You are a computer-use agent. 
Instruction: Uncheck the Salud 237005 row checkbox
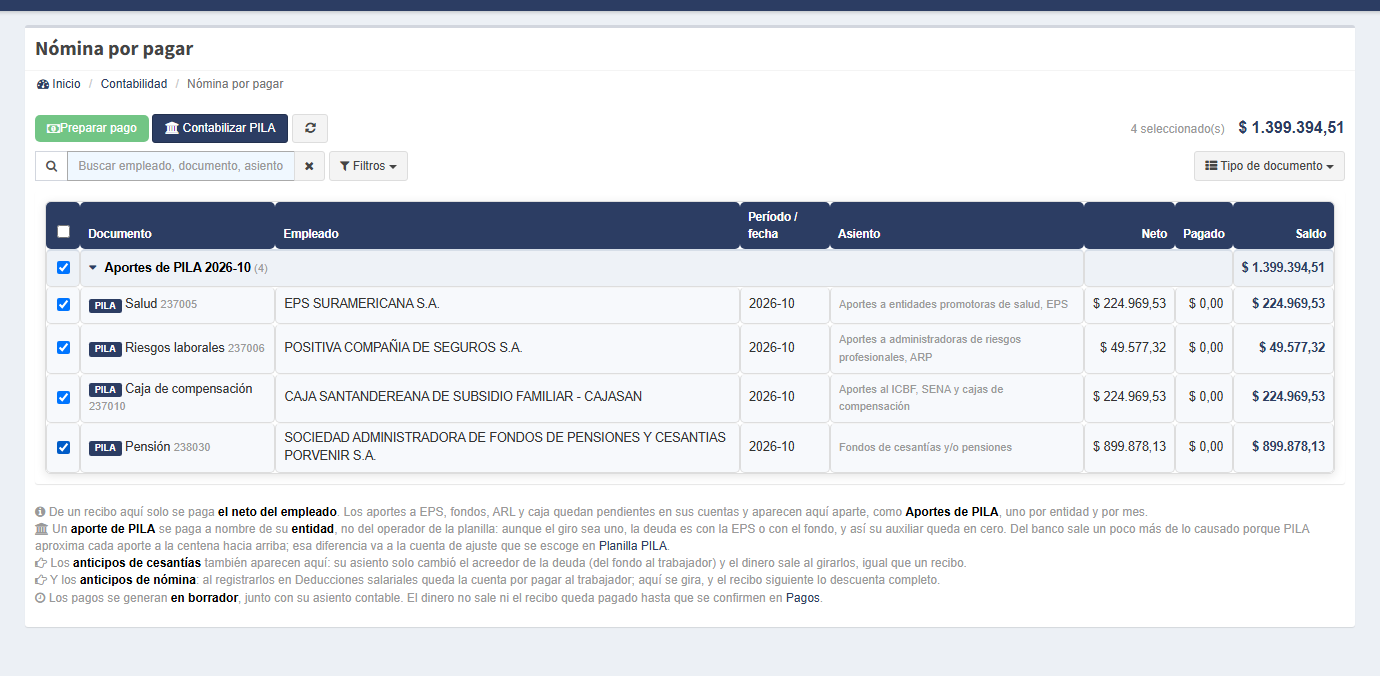64,305
